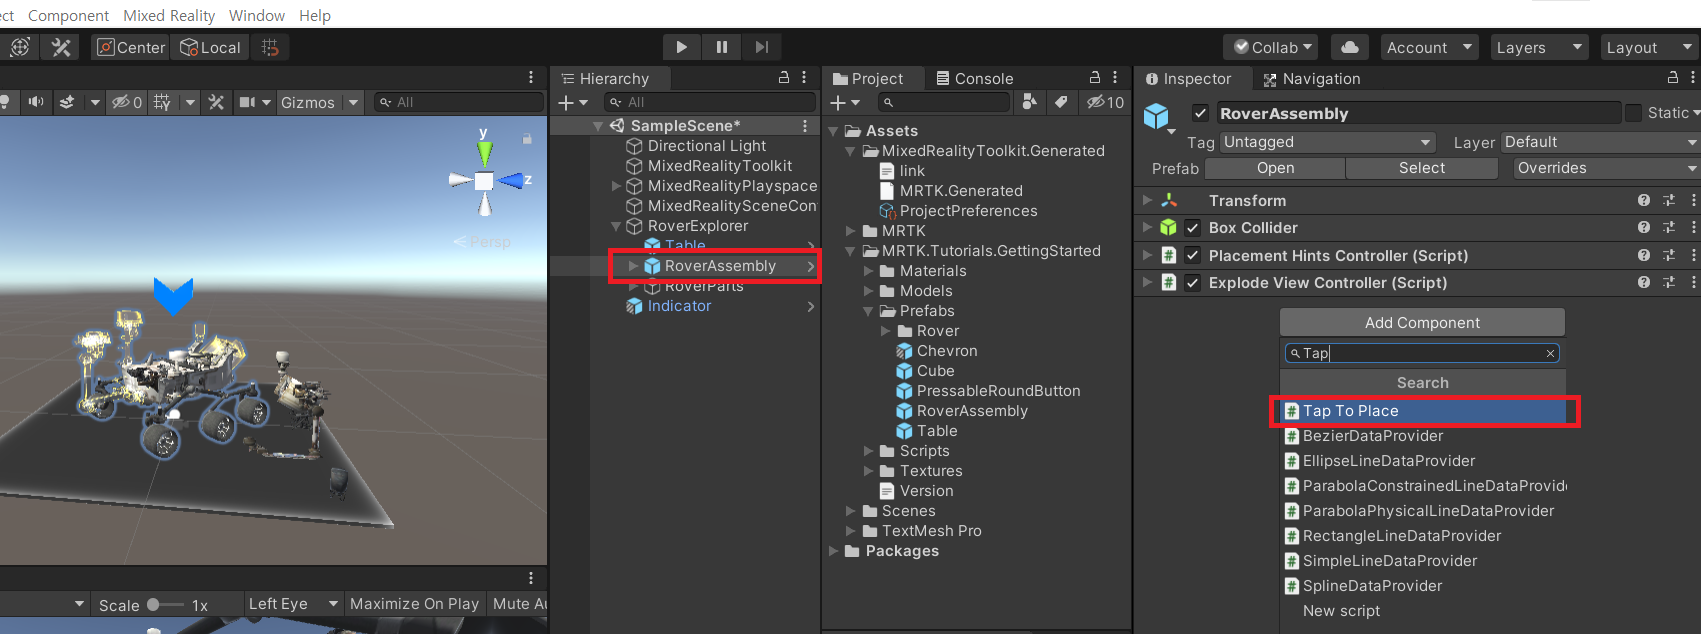The height and width of the screenshot is (634, 1701).
Task: Click the prefab Open button
Action: [x=1275, y=168]
